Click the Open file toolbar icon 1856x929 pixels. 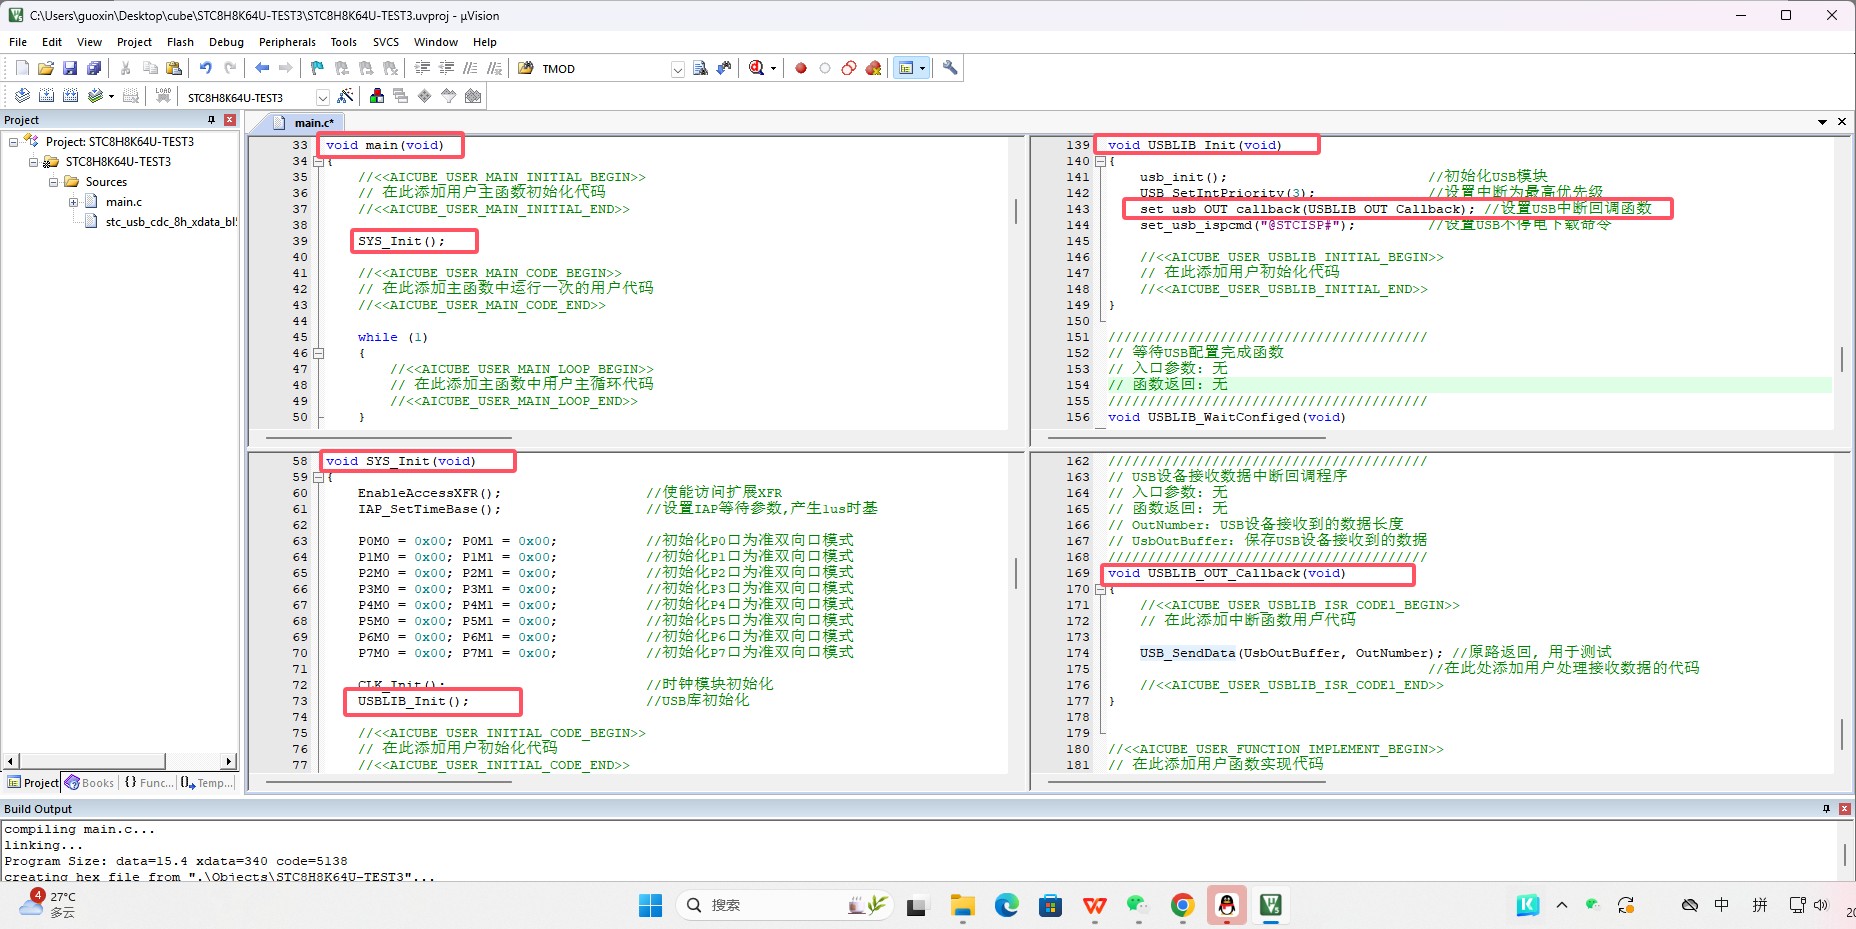[x=46, y=68]
